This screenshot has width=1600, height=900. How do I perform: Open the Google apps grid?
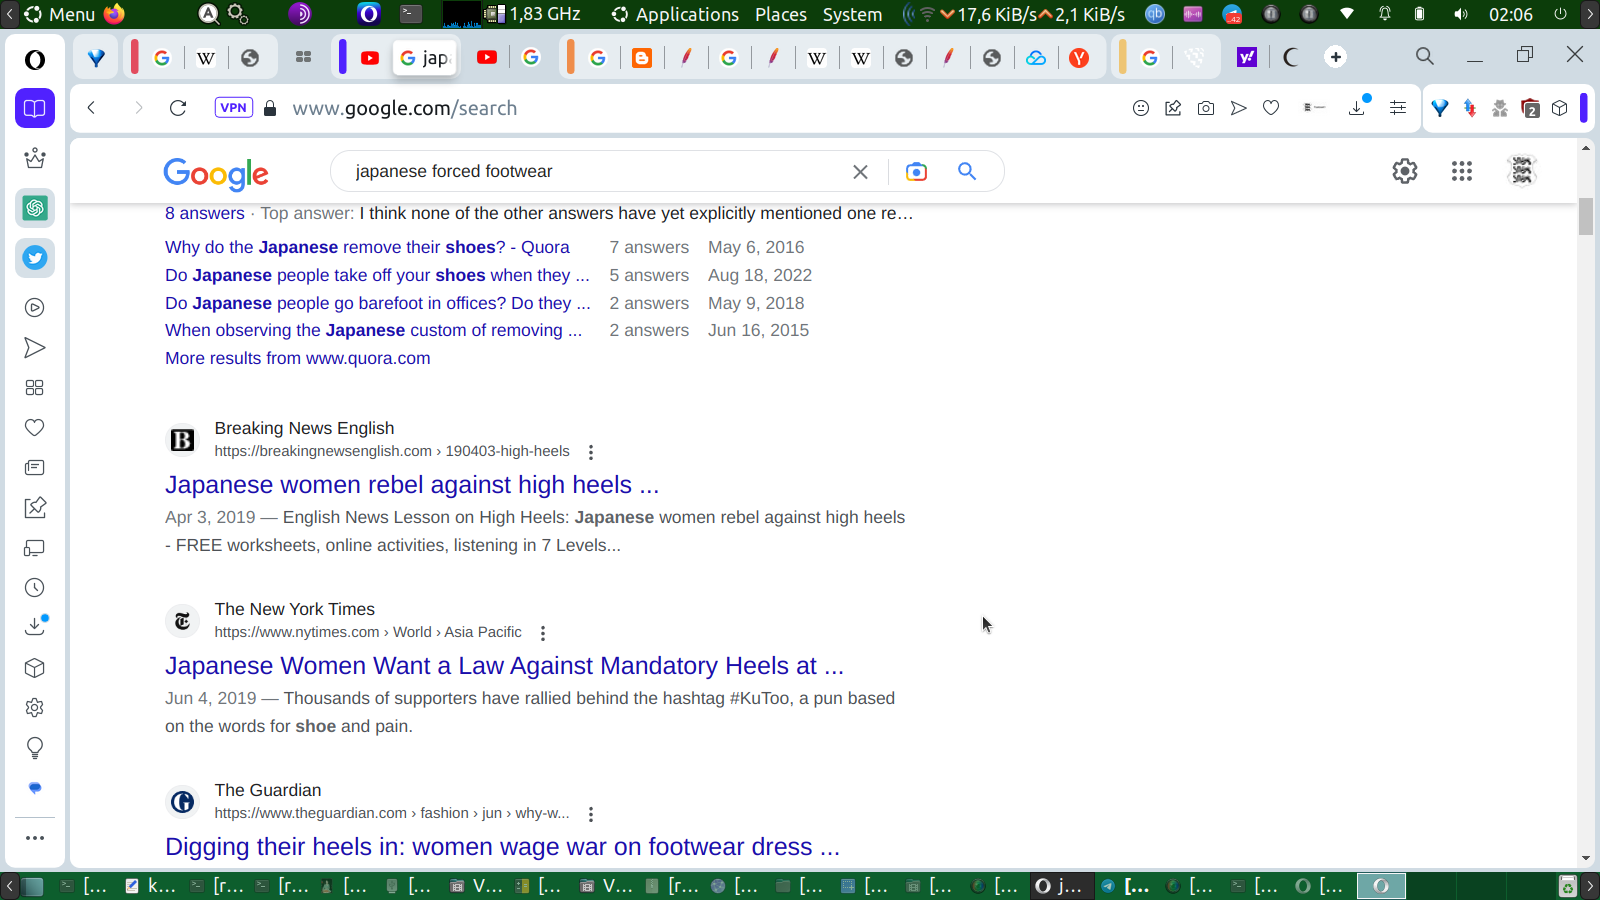1462,171
